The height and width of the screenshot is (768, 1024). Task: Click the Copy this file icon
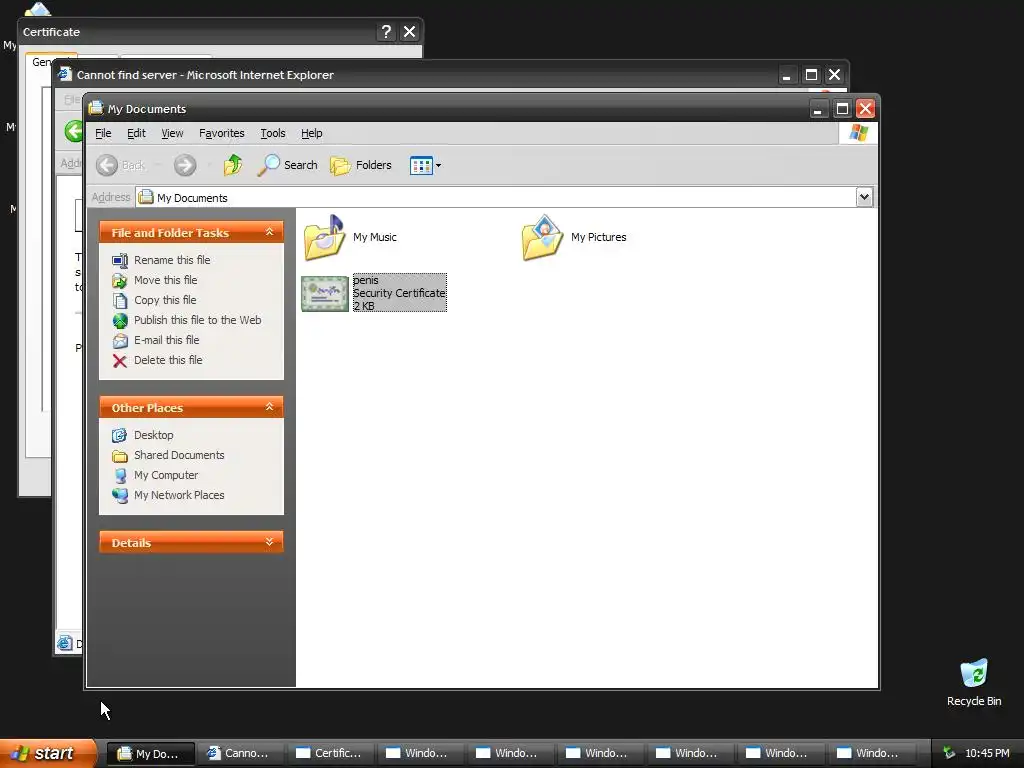(120, 301)
